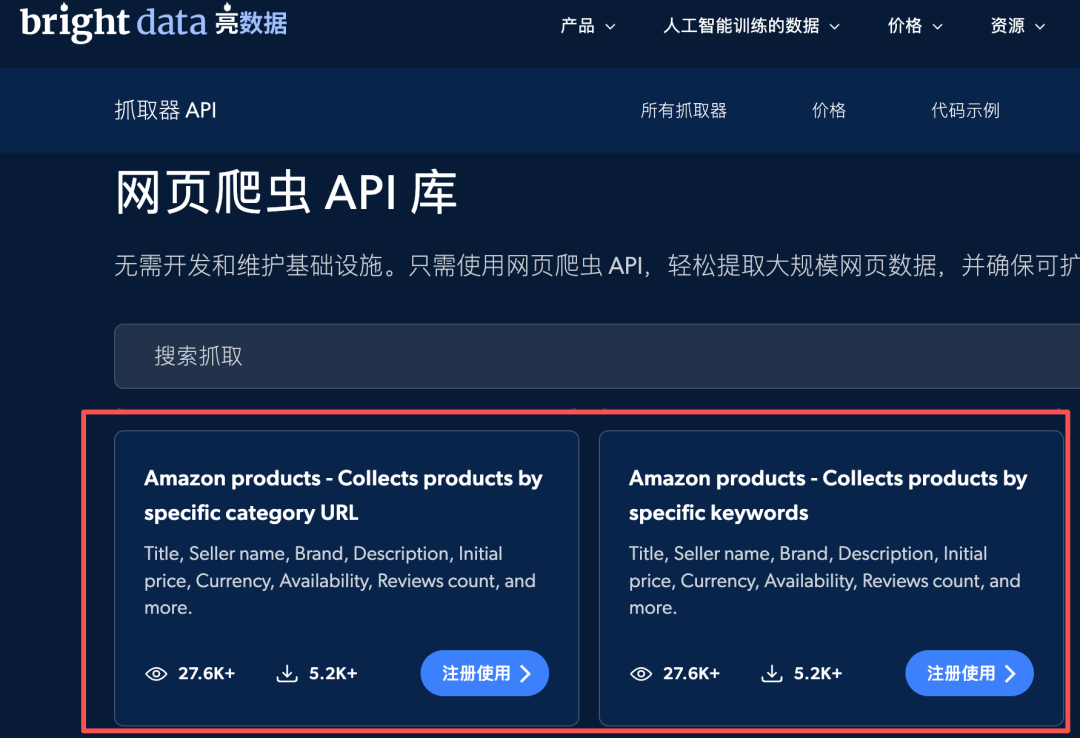Screen dimensions: 1080x738
Task: Select the 27.6K+ views count on category URL card
Action: pyautogui.click(x=207, y=673)
